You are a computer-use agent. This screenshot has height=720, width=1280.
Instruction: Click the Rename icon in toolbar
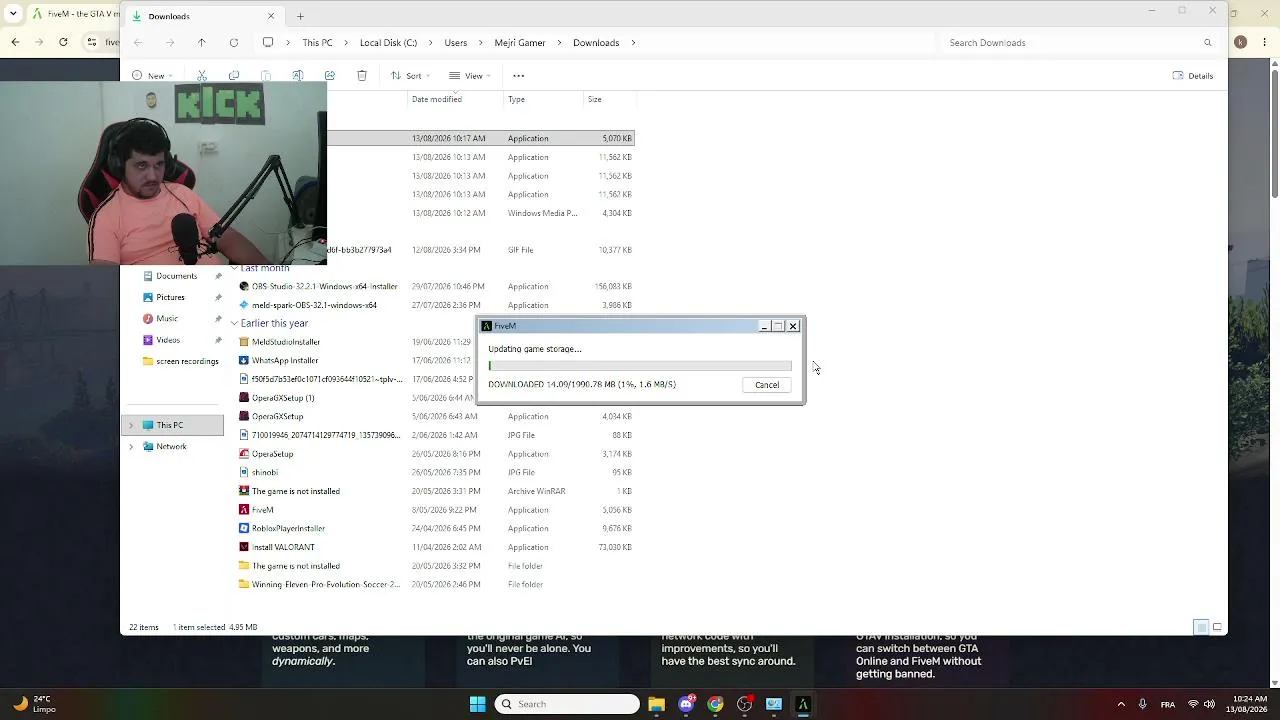pos(298,76)
